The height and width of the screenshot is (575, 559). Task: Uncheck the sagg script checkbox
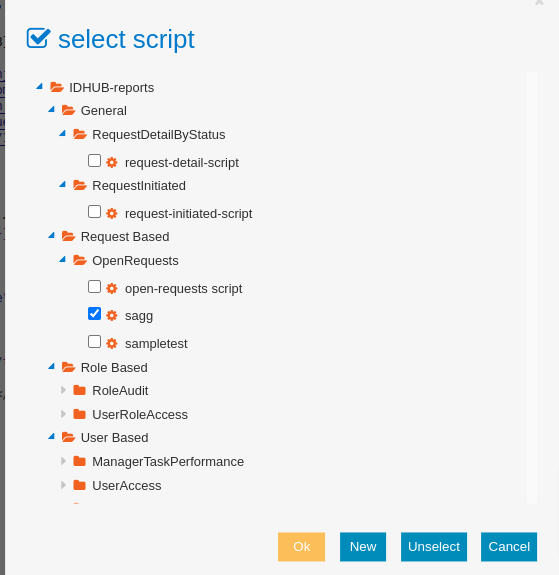(94, 314)
